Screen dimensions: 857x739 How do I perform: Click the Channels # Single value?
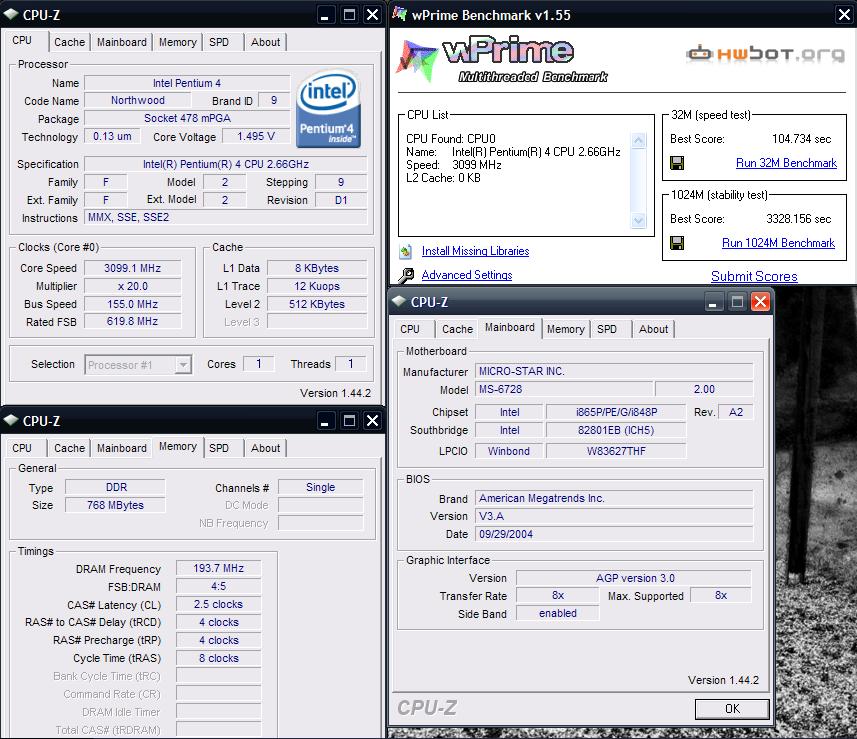pos(321,487)
